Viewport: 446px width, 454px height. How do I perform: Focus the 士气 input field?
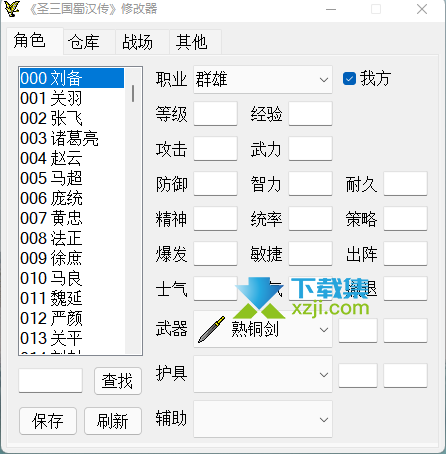click(x=215, y=289)
